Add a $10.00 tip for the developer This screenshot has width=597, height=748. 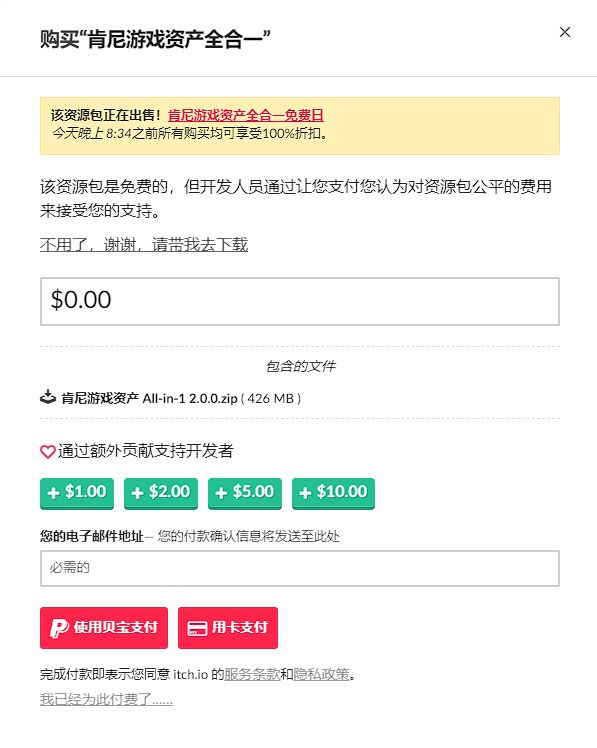click(334, 493)
